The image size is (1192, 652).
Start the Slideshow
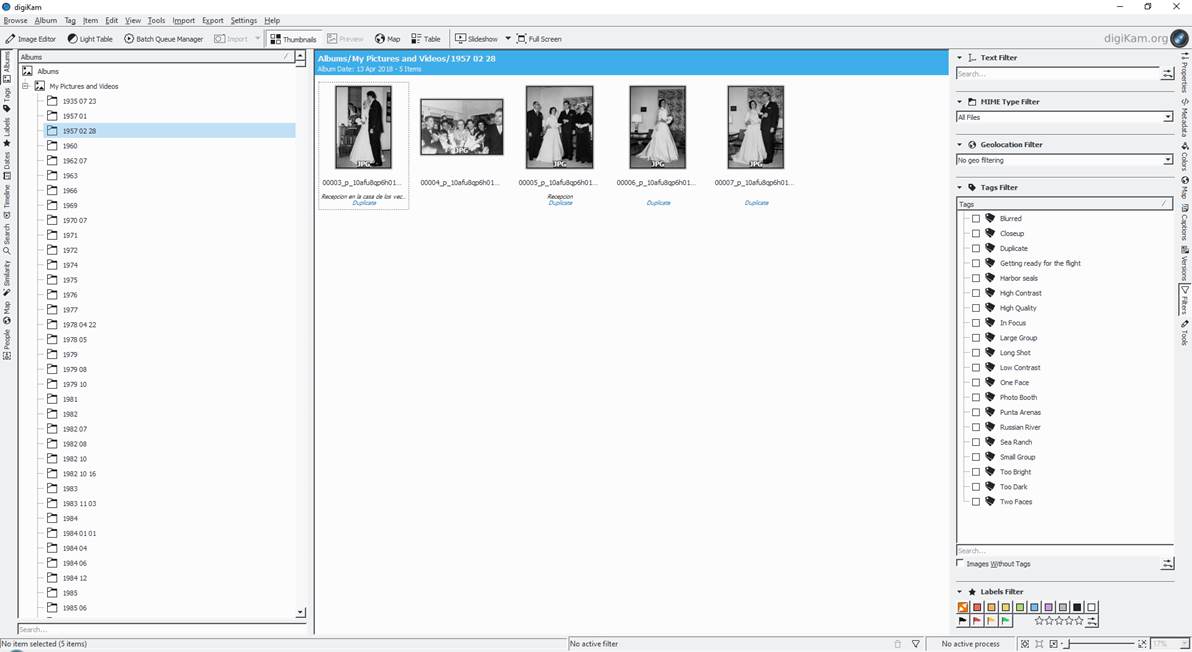[476, 39]
